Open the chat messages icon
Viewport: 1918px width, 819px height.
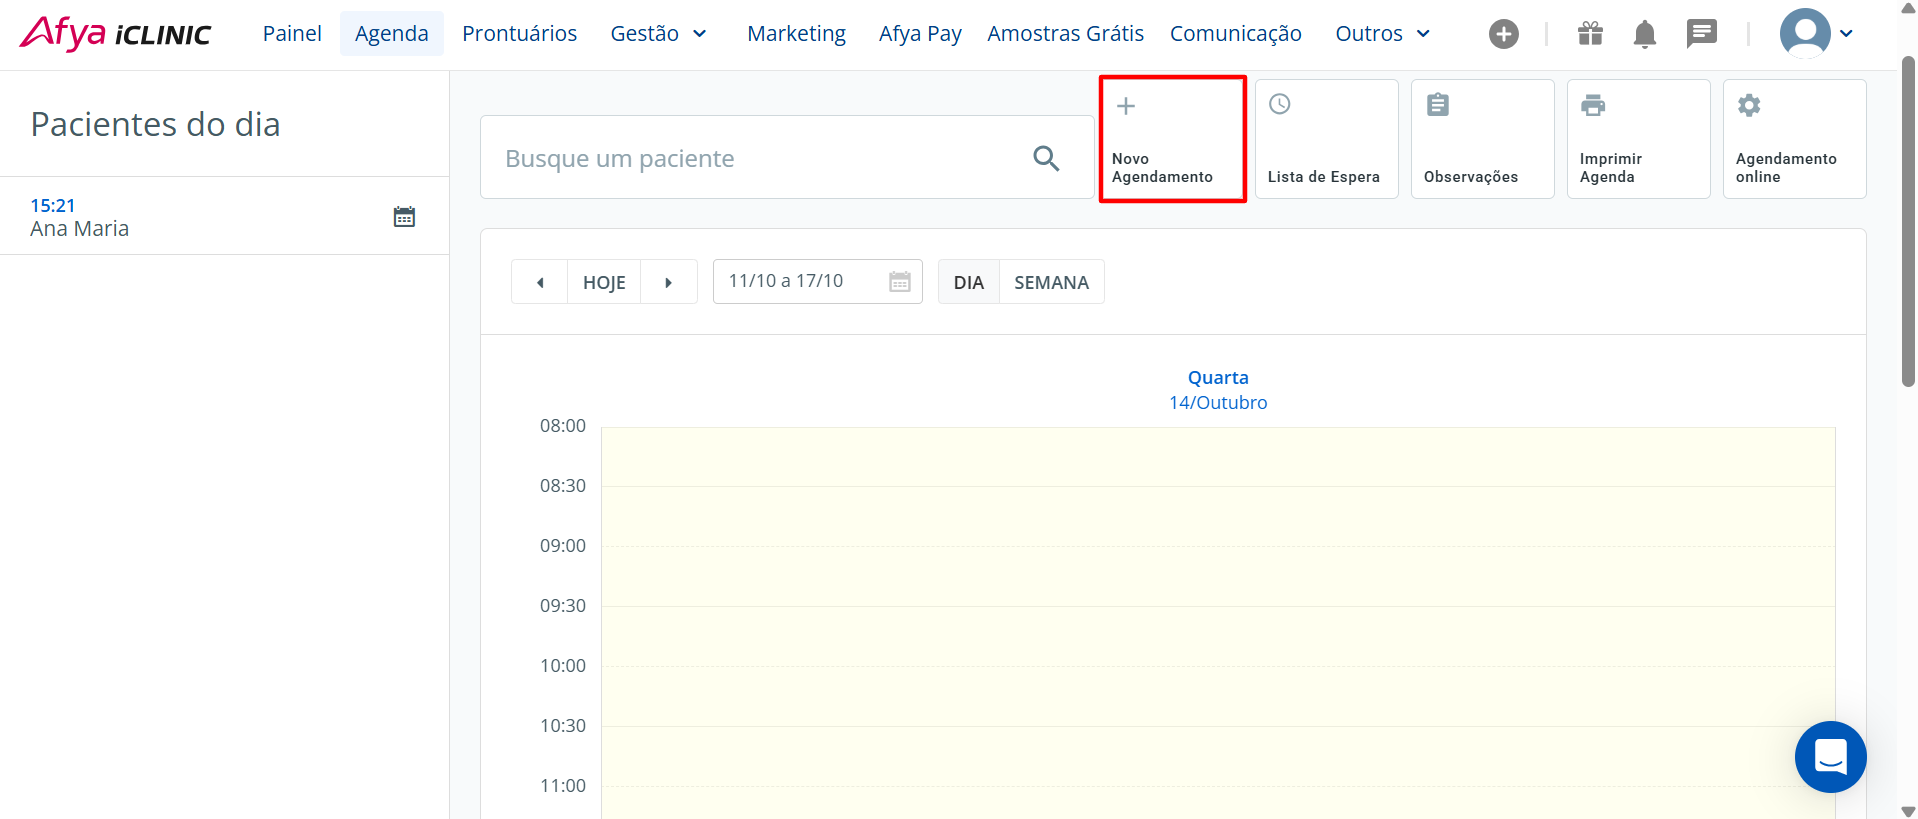point(1701,34)
